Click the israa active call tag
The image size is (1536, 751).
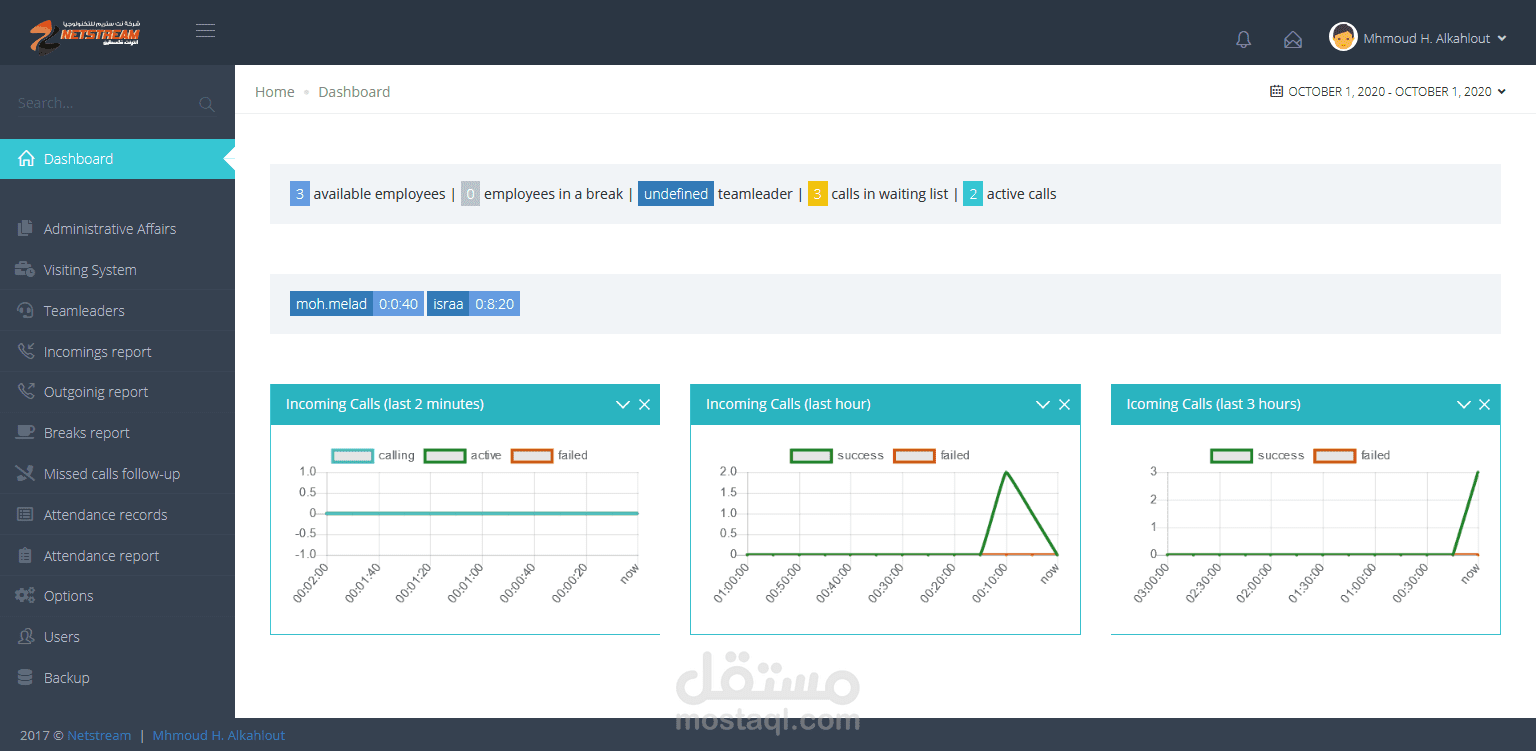(473, 304)
